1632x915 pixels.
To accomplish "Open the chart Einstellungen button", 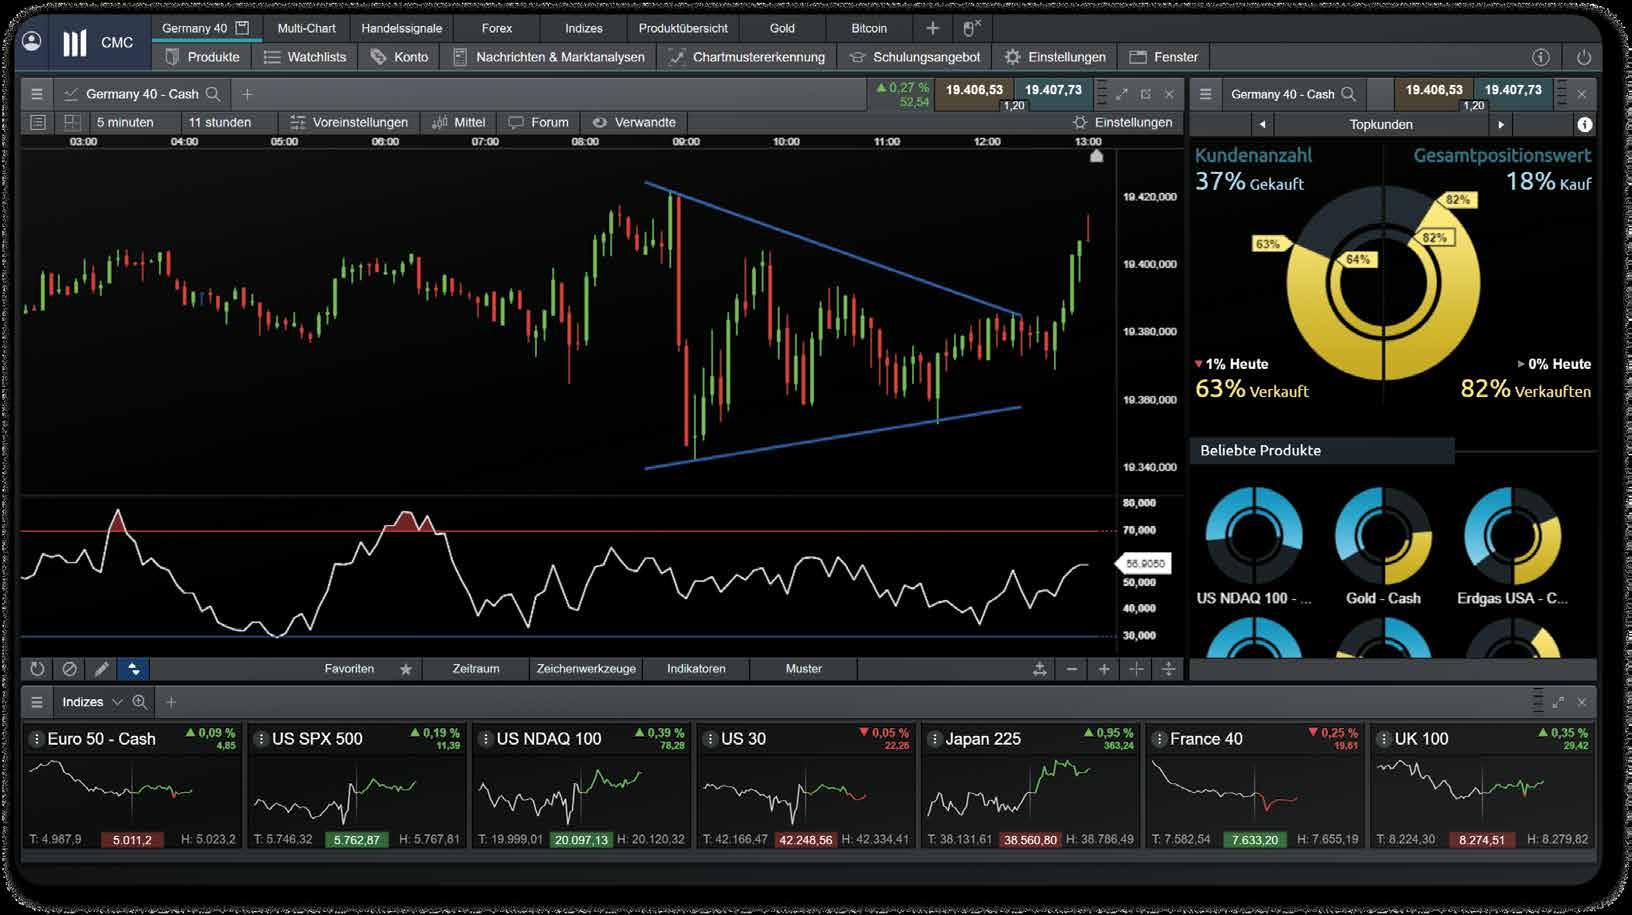I will [x=1122, y=122].
